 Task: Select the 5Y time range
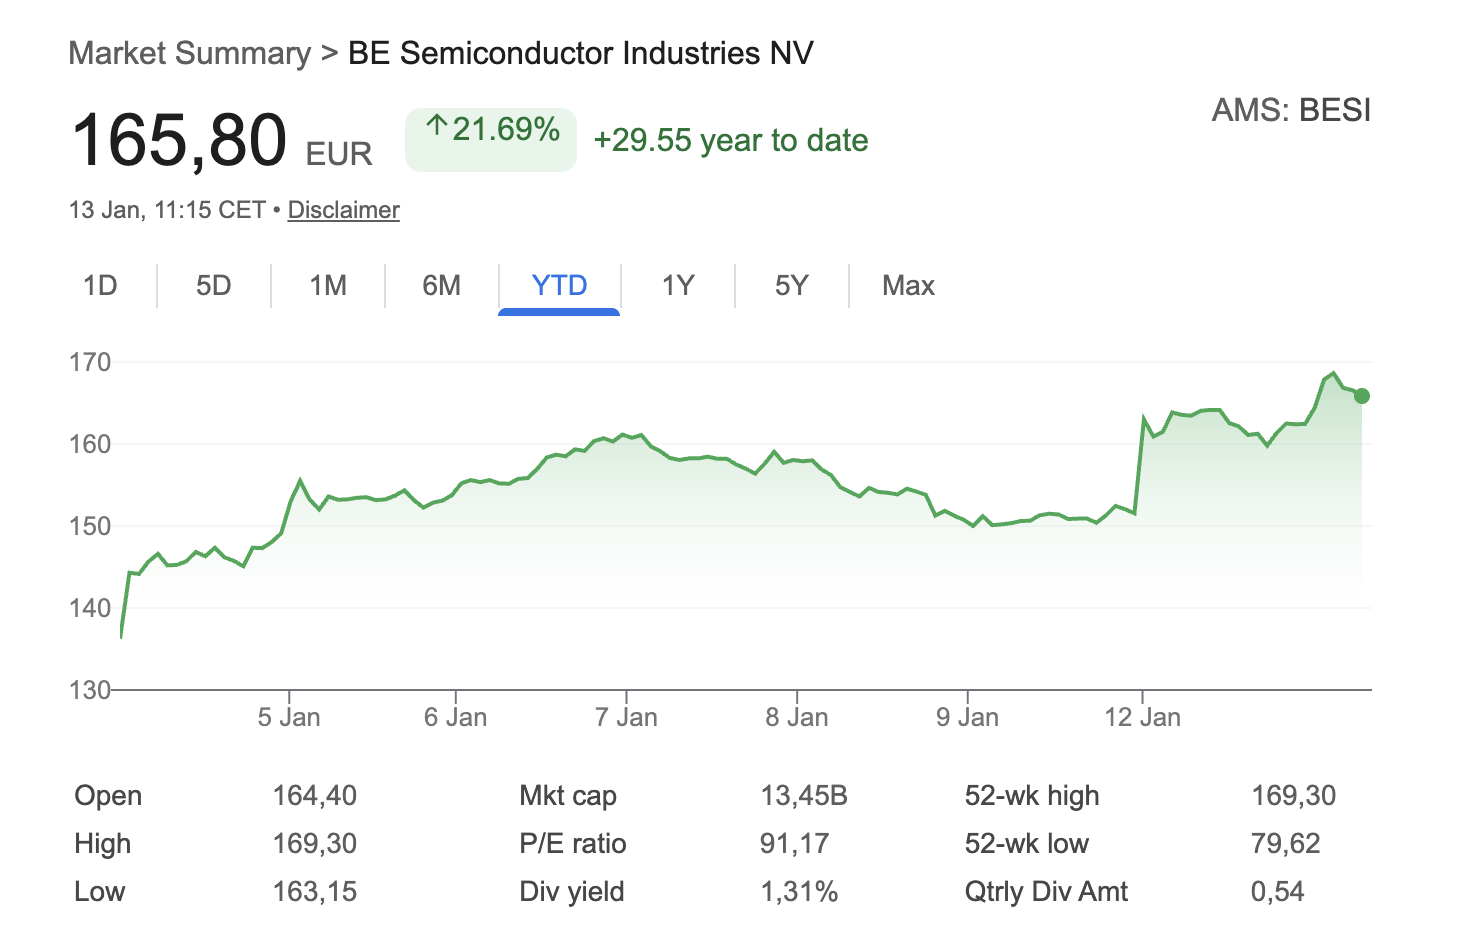[x=791, y=286]
